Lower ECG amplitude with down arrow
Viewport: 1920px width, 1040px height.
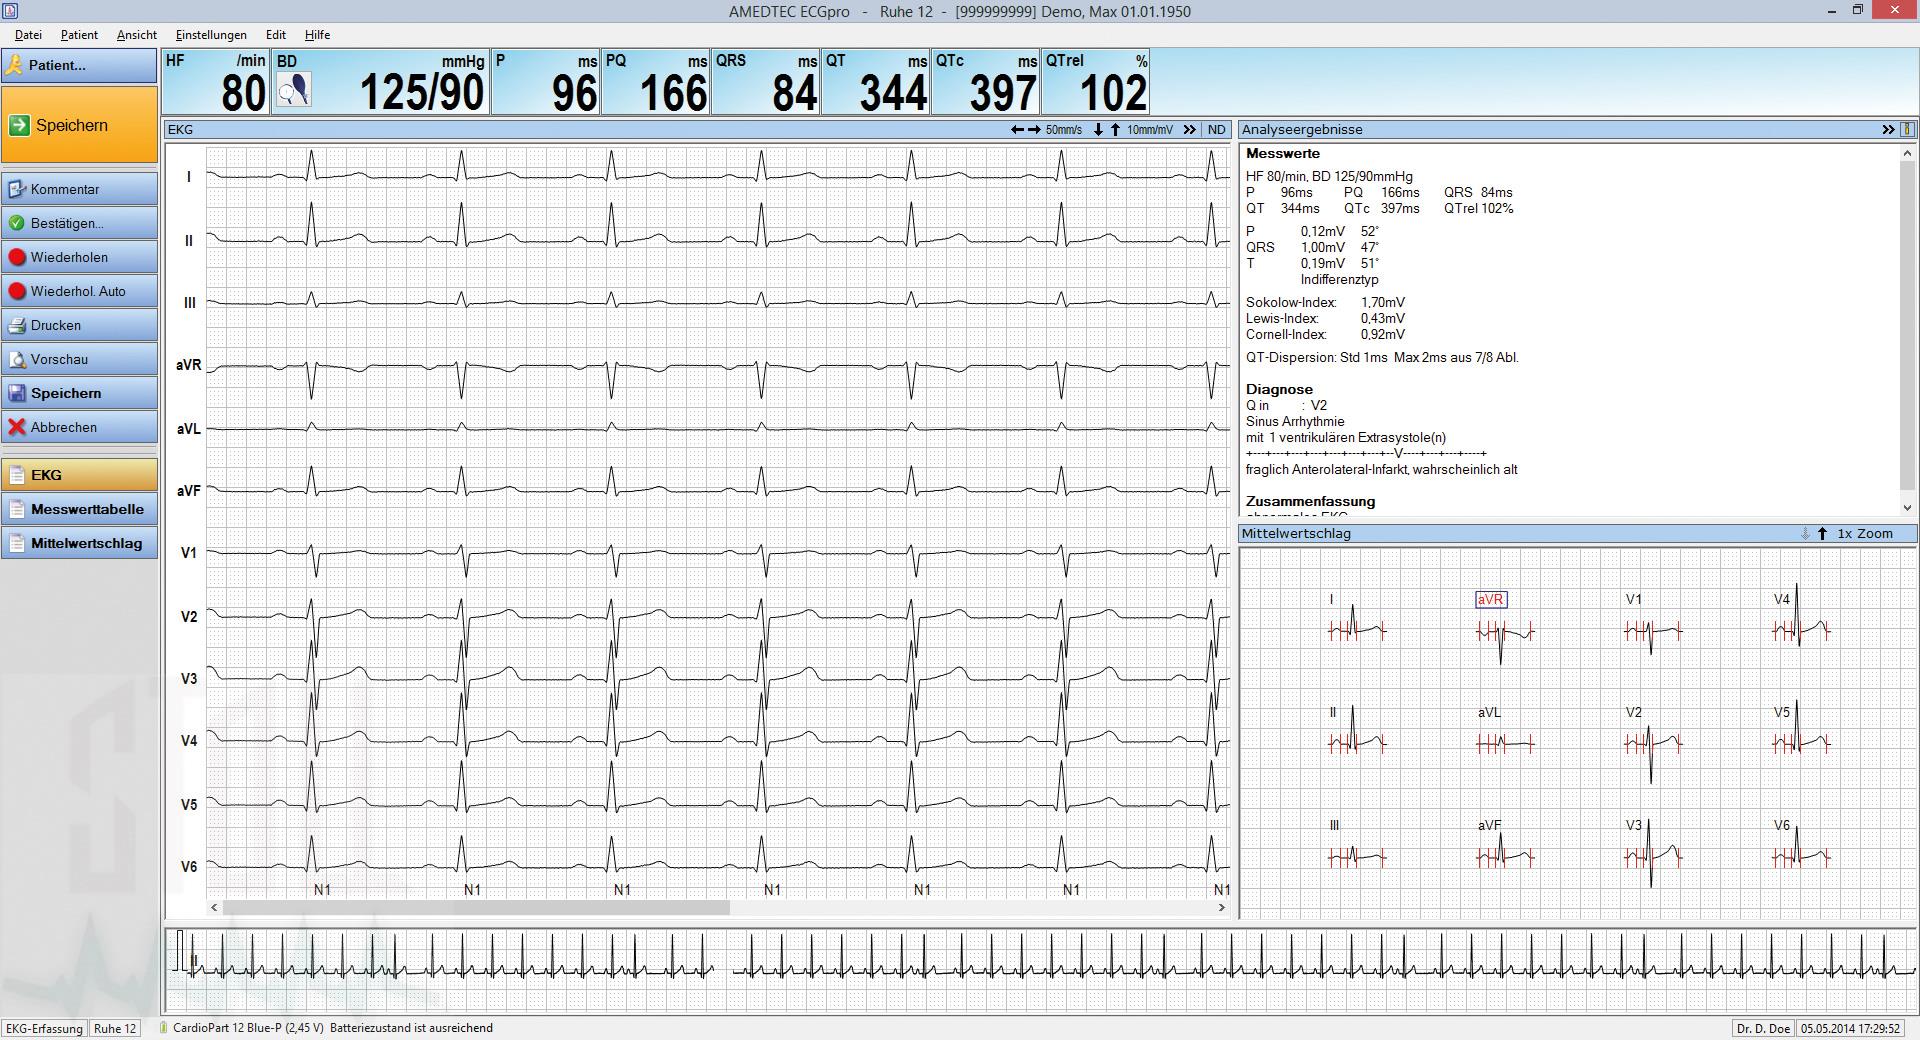(x=1098, y=130)
